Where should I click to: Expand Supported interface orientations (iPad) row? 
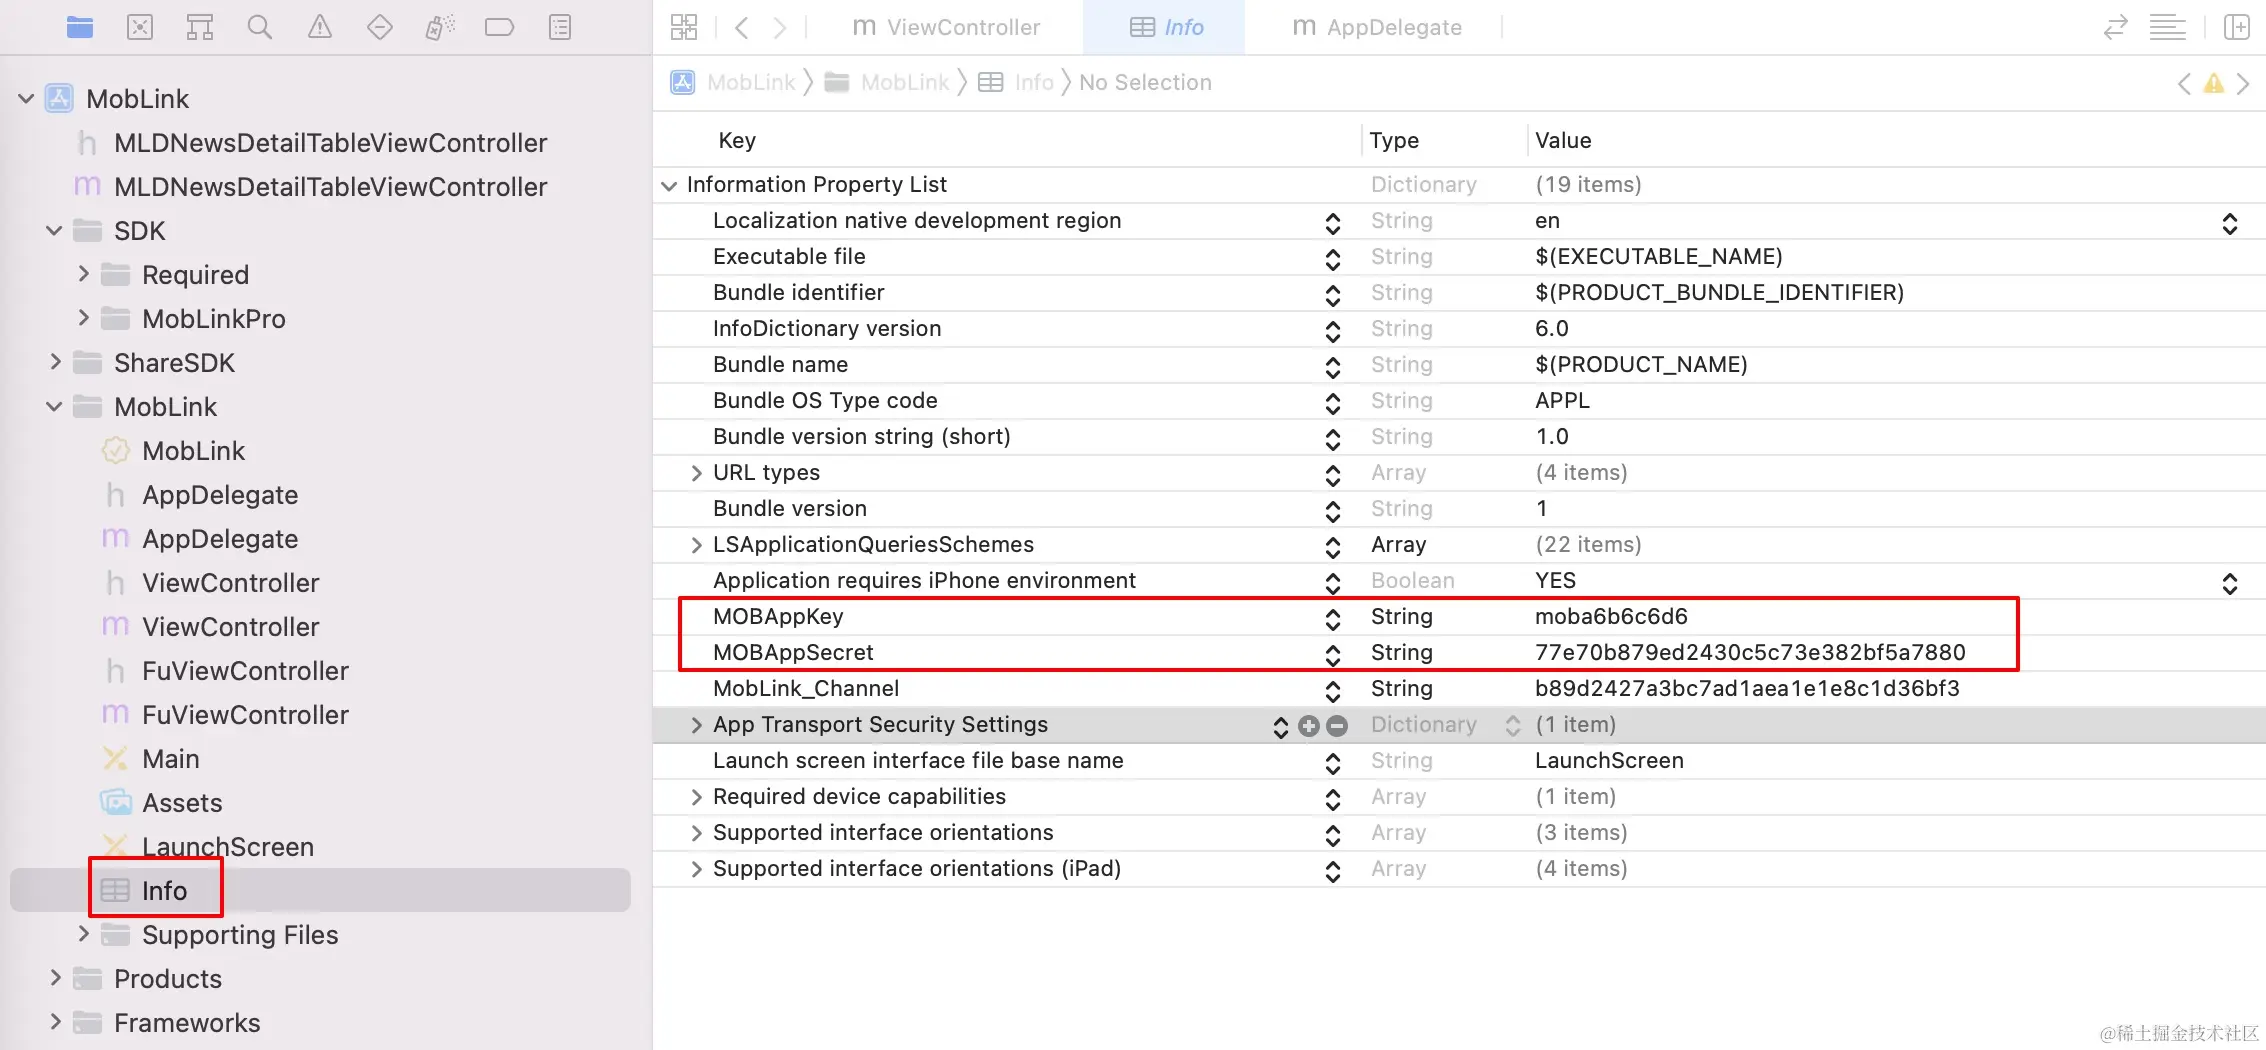coord(696,869)
